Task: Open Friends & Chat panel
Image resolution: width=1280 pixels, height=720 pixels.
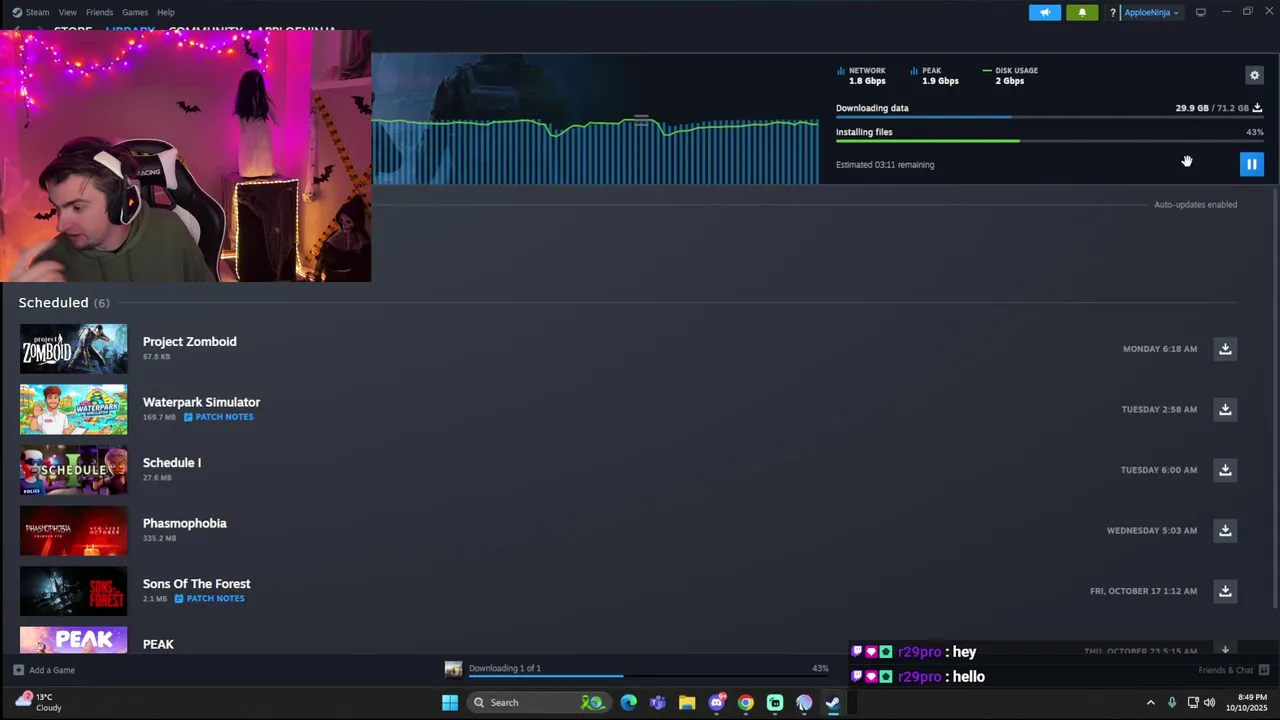Action: (1233, 670)
